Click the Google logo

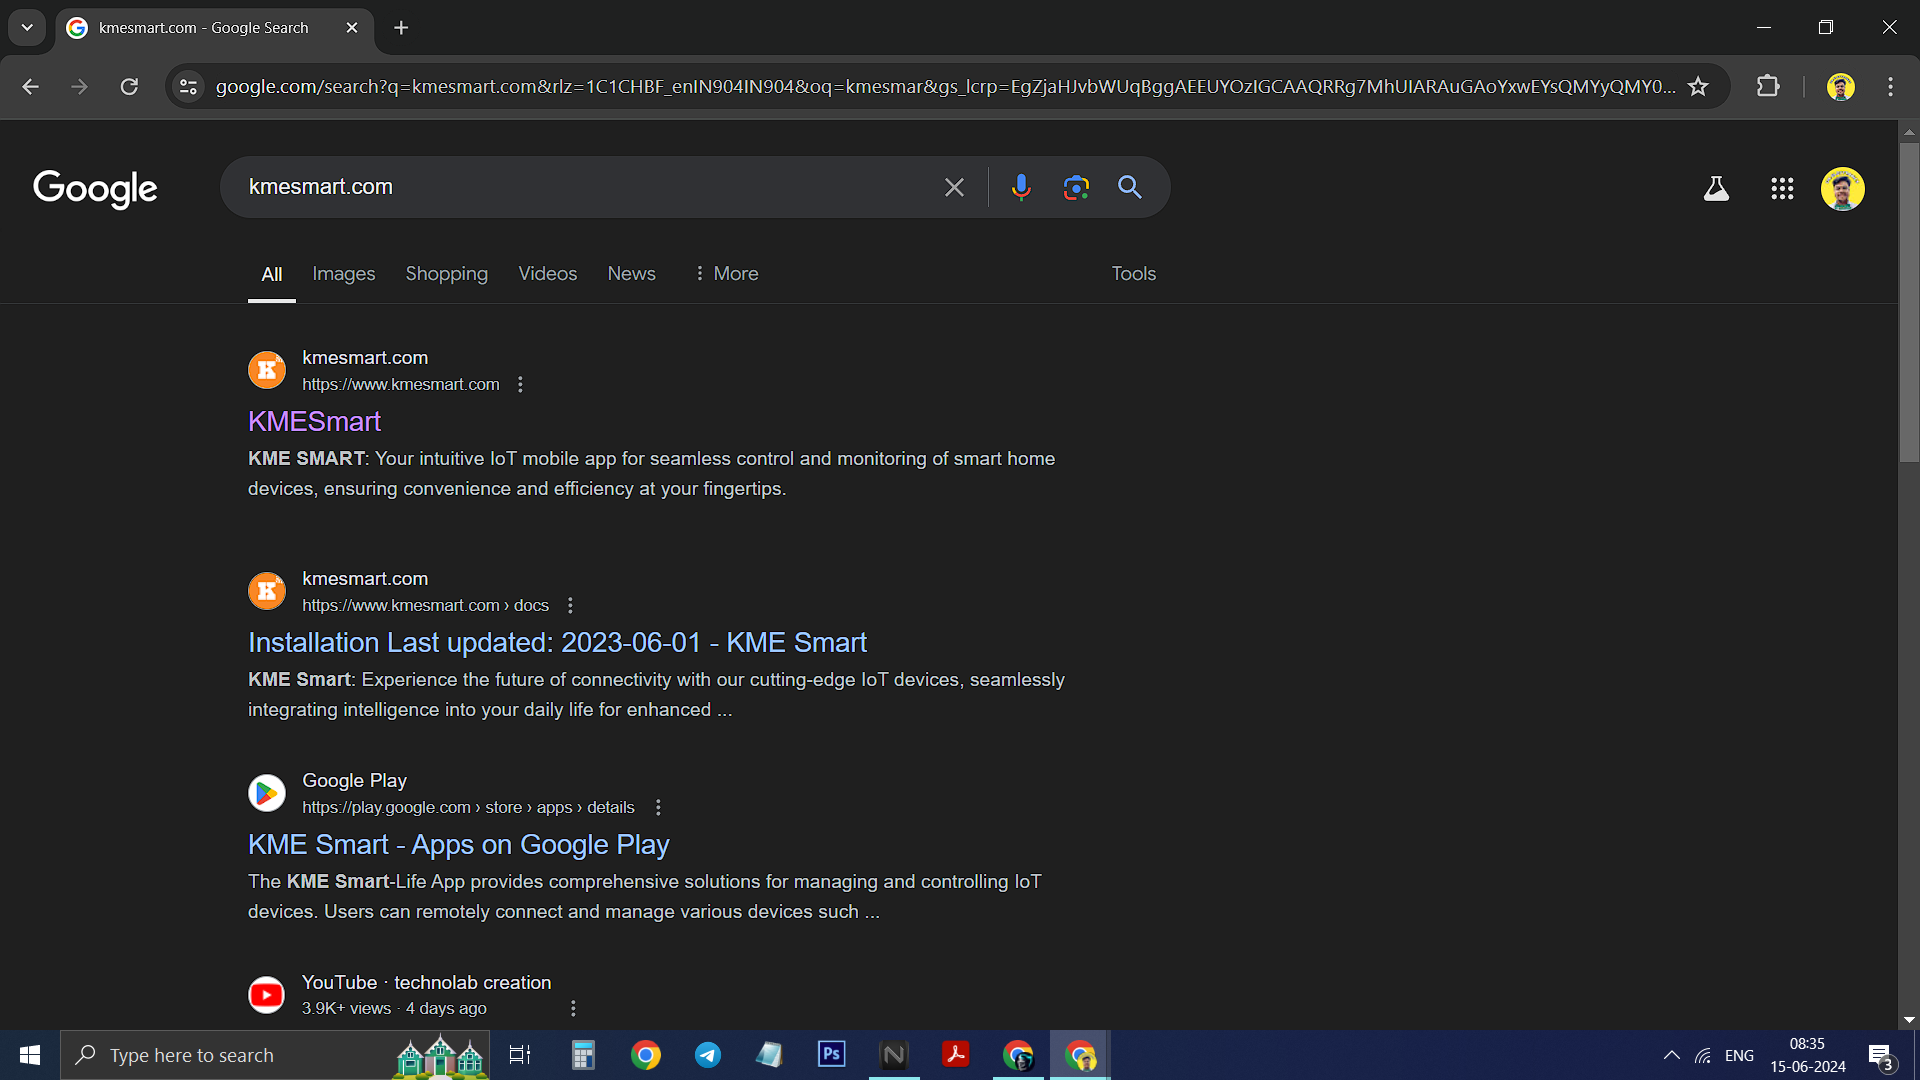(x=95, y=188)
